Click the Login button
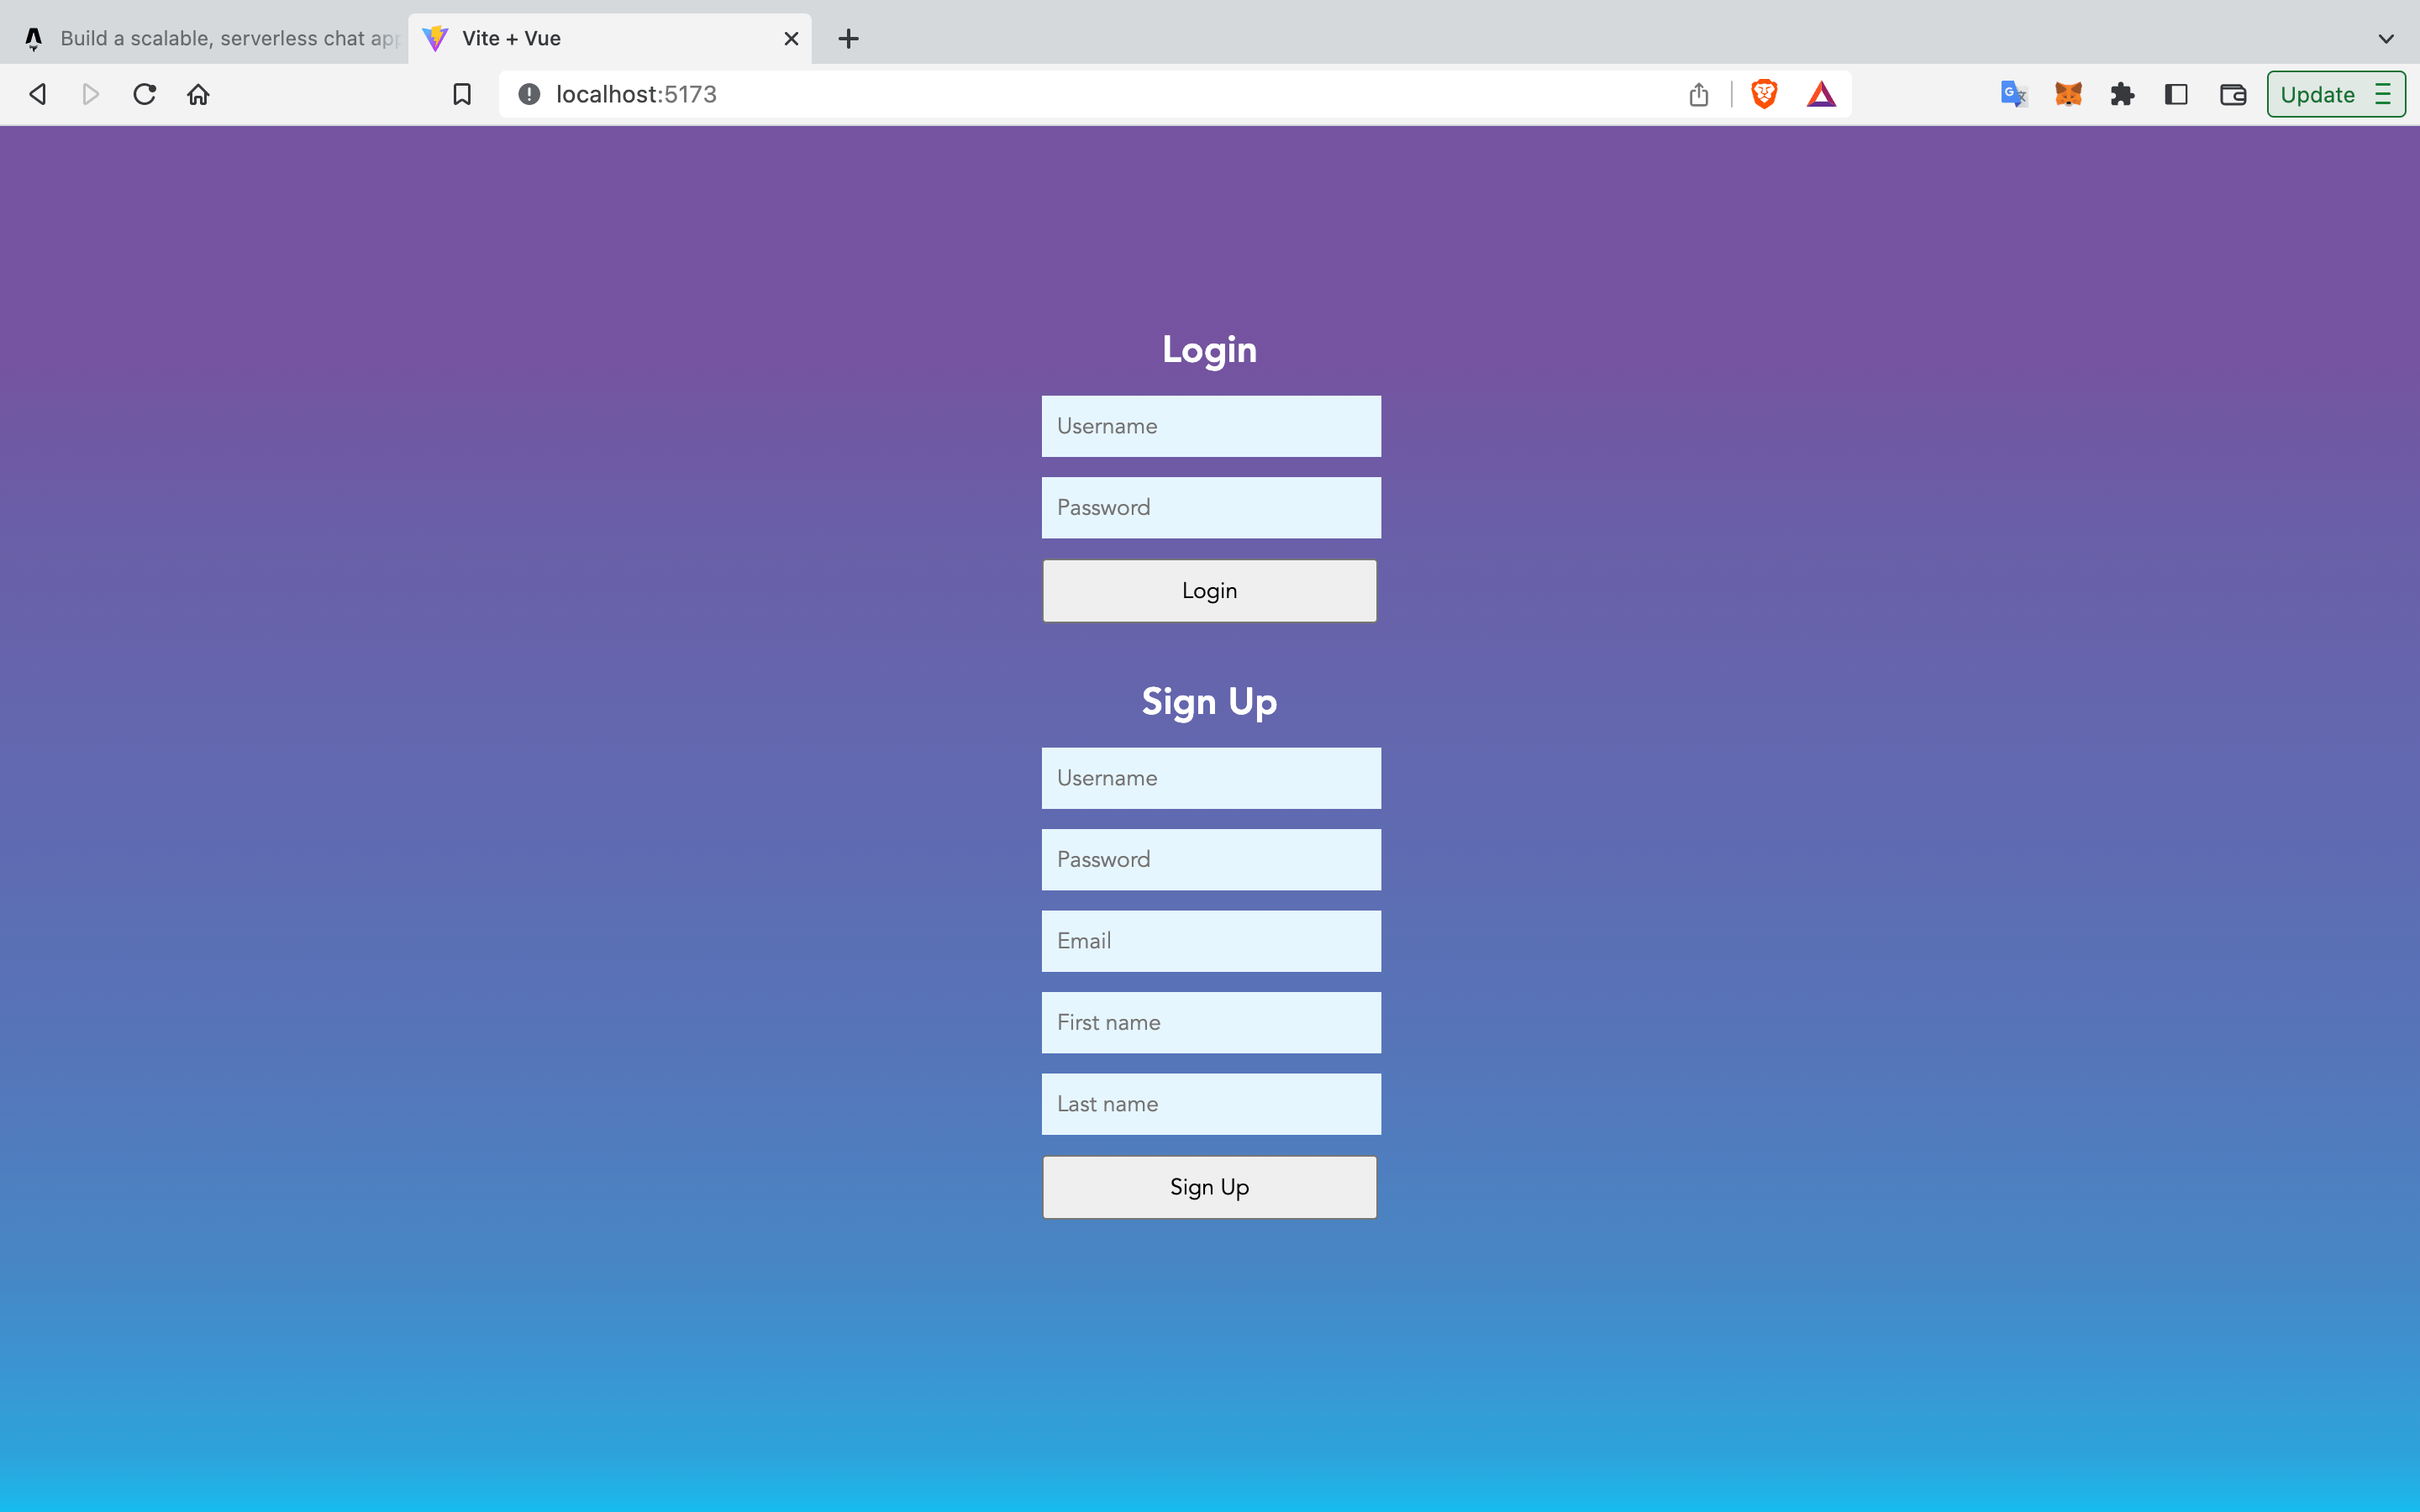 pos(1209,589)
